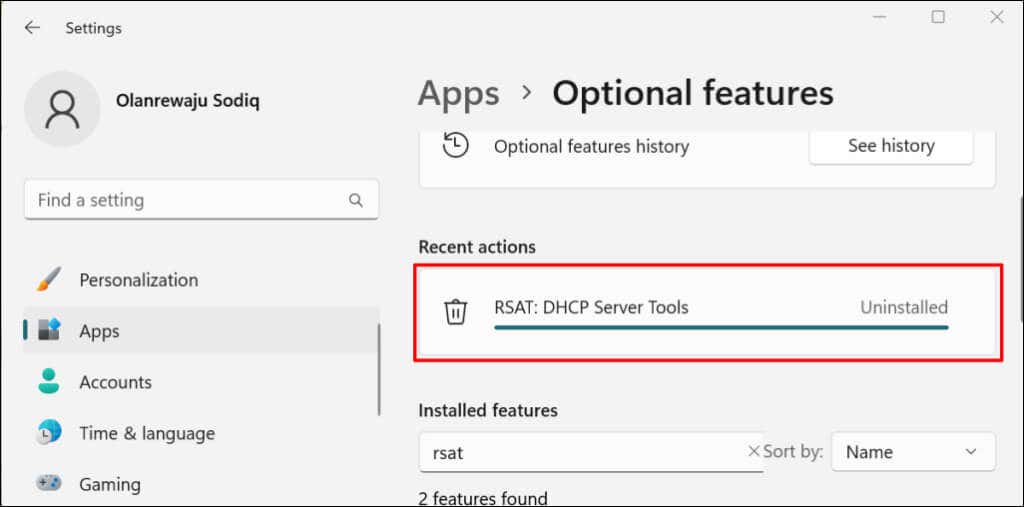Click the Gaming controller icon
The height and width of the screenshot is (507, 1024).
tap(49, 484)
